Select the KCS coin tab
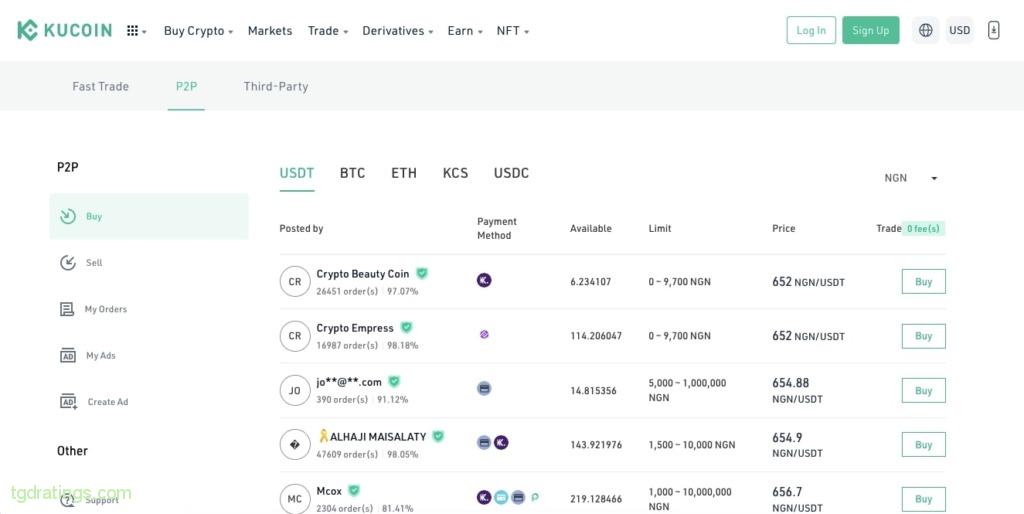The height and width of the screenshot is (514, 1024). point(455,173)
